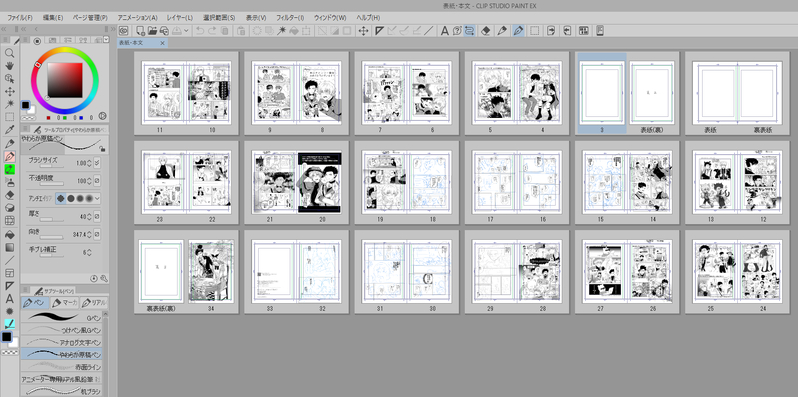Close the 表紙・本文 document tab
The width and height of the screenshot is (798, 397).
(x=162, y=43)
